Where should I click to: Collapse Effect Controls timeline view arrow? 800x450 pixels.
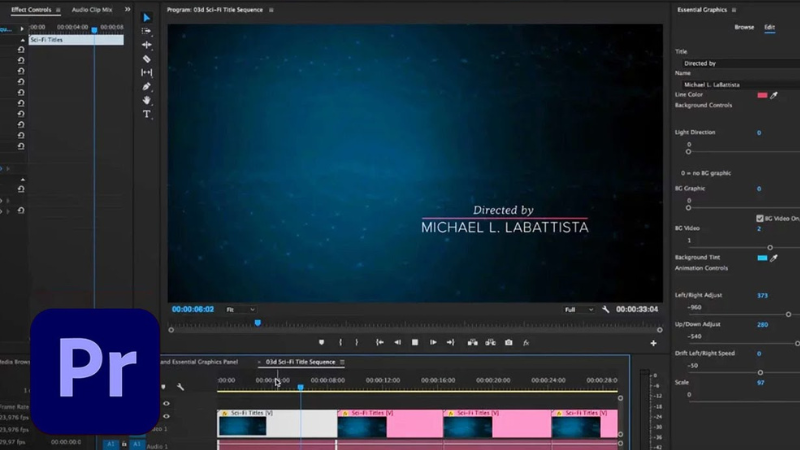[x=22, y=29]
